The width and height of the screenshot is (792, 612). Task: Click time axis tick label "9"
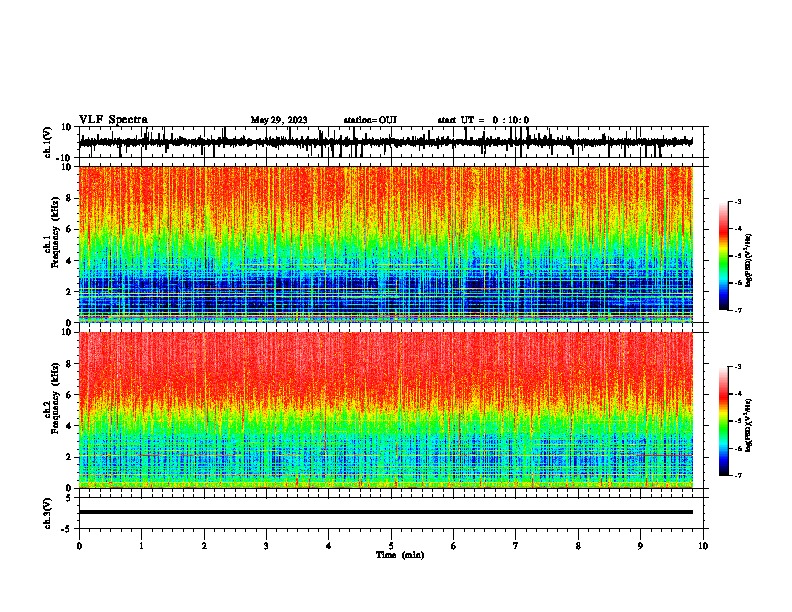(640, 546)
